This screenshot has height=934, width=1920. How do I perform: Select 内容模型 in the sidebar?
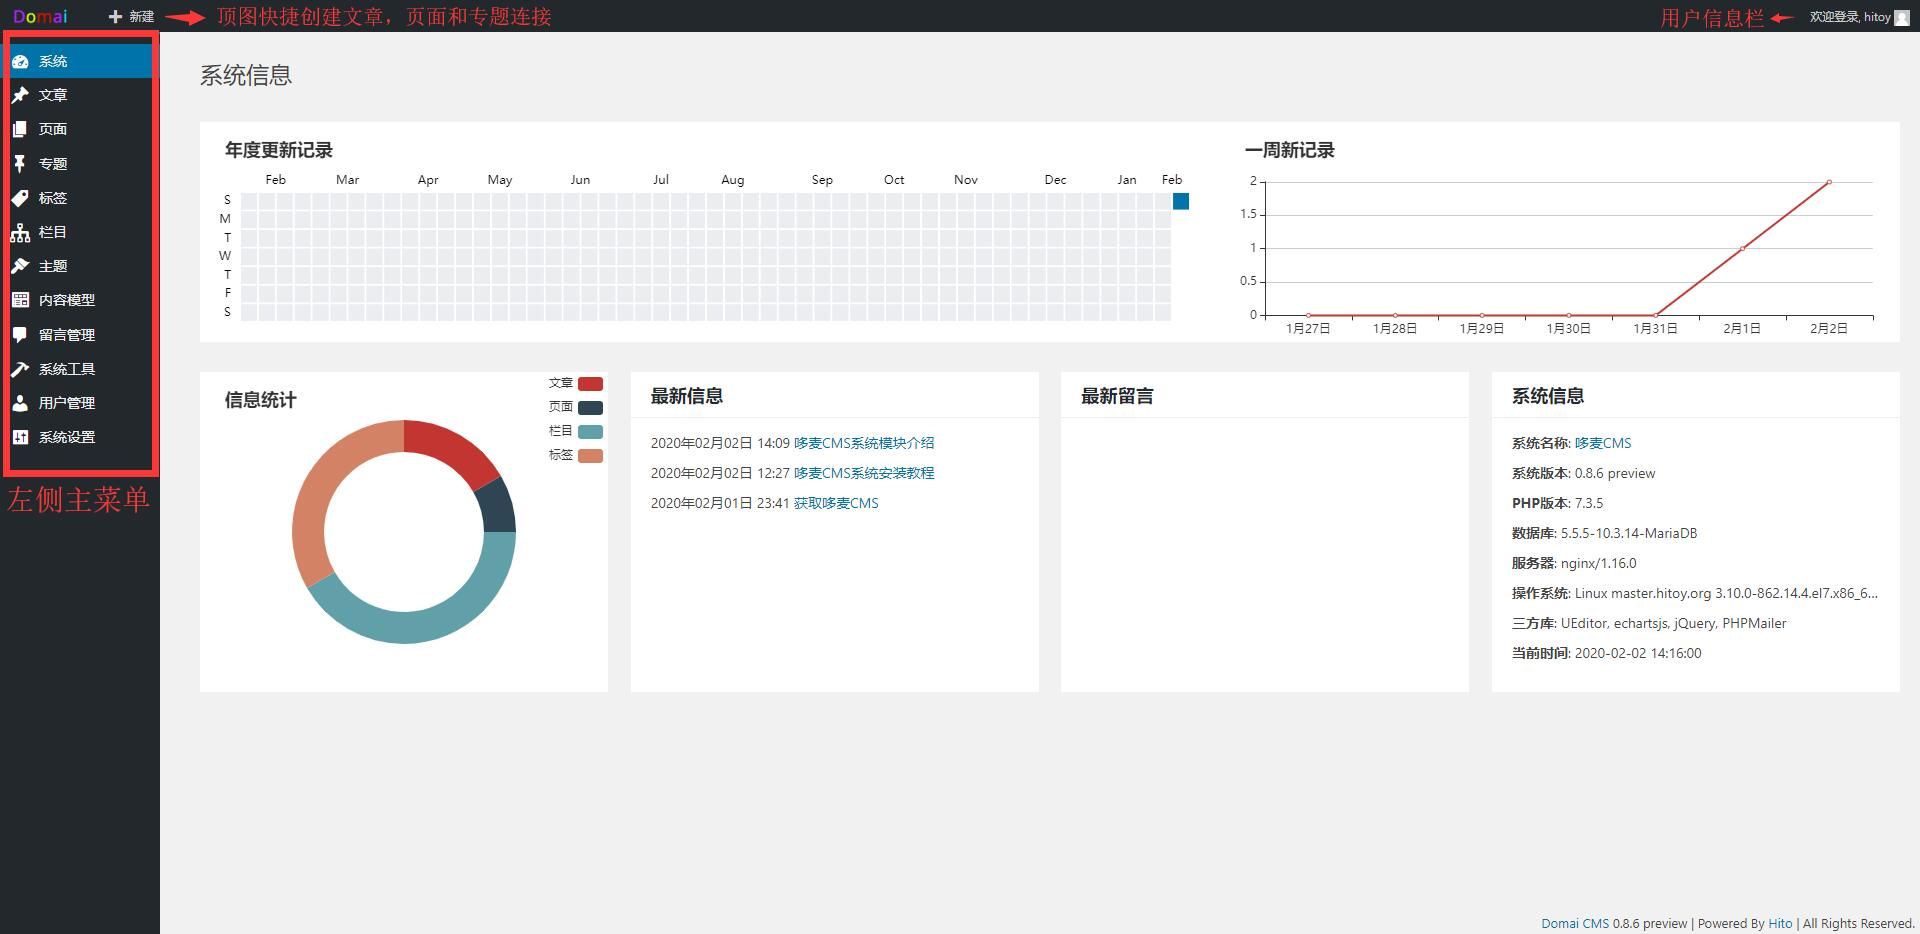[x=80, y=300]
